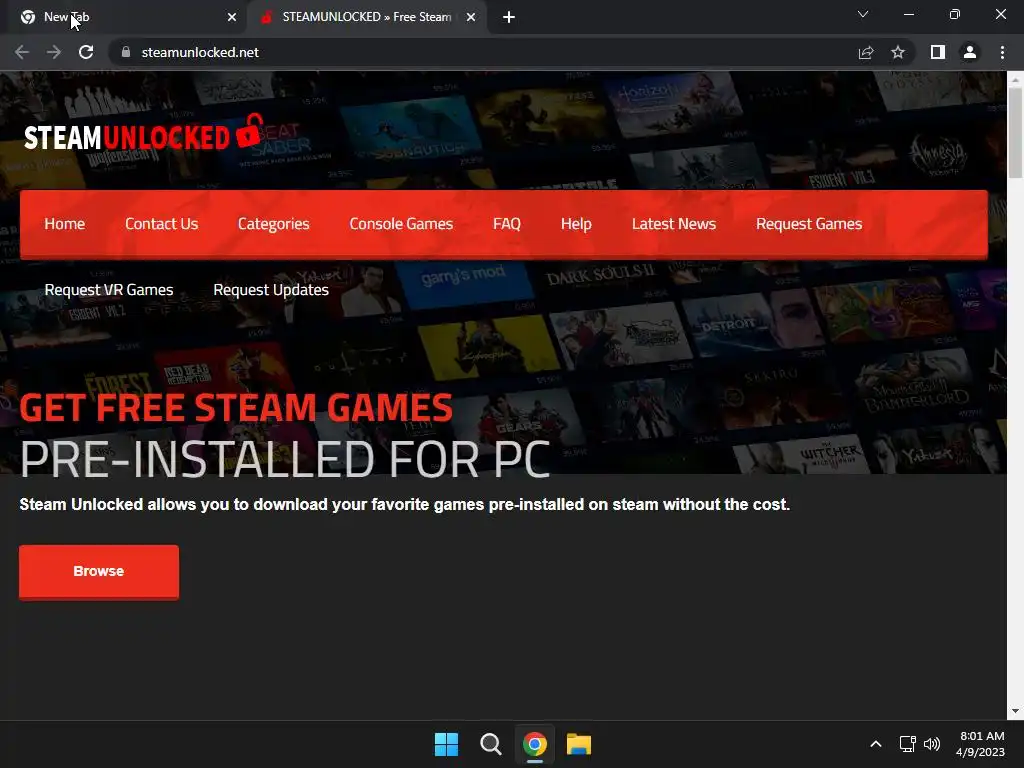Image resolution: width=1024 pixels, height=768 pixels.
Task: Share this page using the share icon
Action: pyautogui.click(x=866, y=52)
